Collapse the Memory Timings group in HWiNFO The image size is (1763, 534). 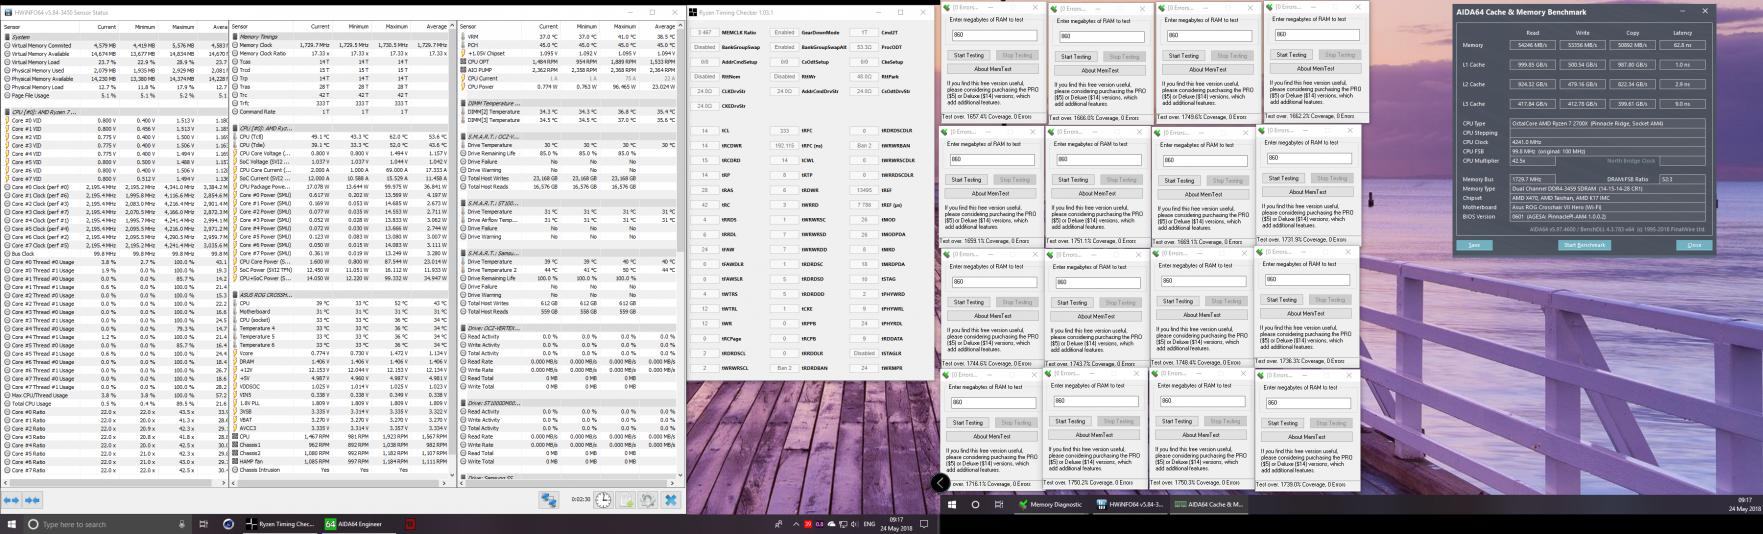tap(236, 37)
